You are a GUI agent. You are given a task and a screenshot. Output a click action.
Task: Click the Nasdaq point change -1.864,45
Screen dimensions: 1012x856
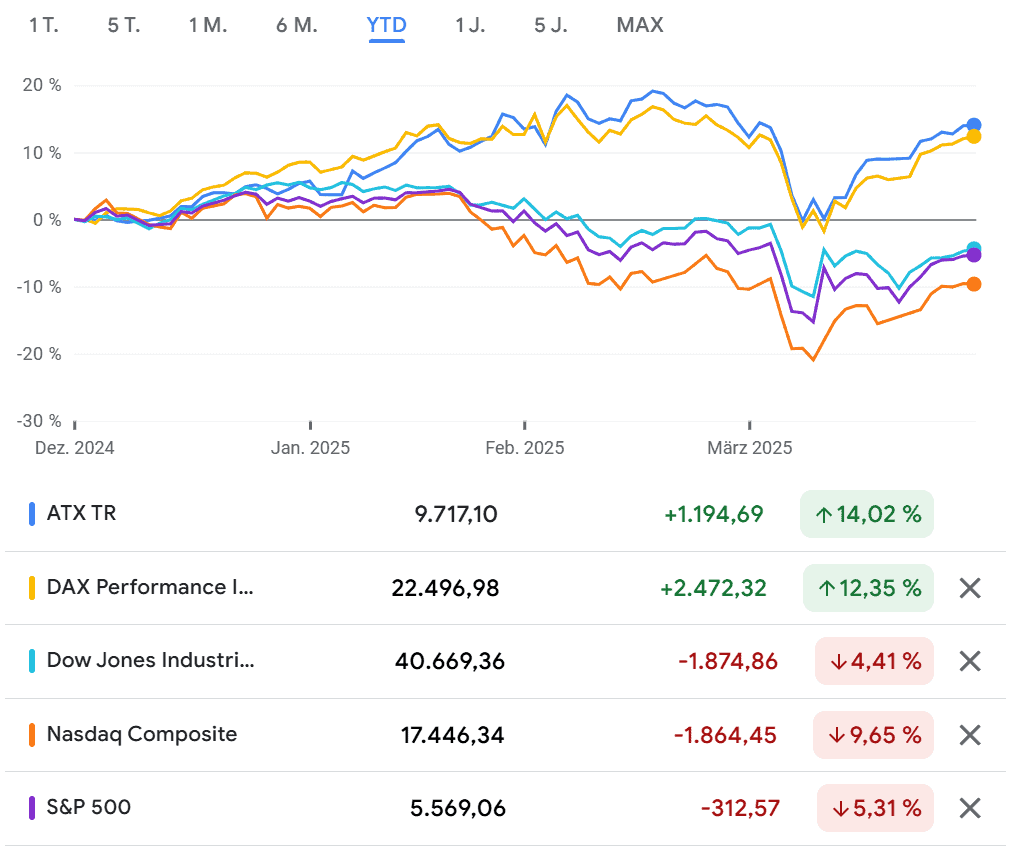point(725,735)
